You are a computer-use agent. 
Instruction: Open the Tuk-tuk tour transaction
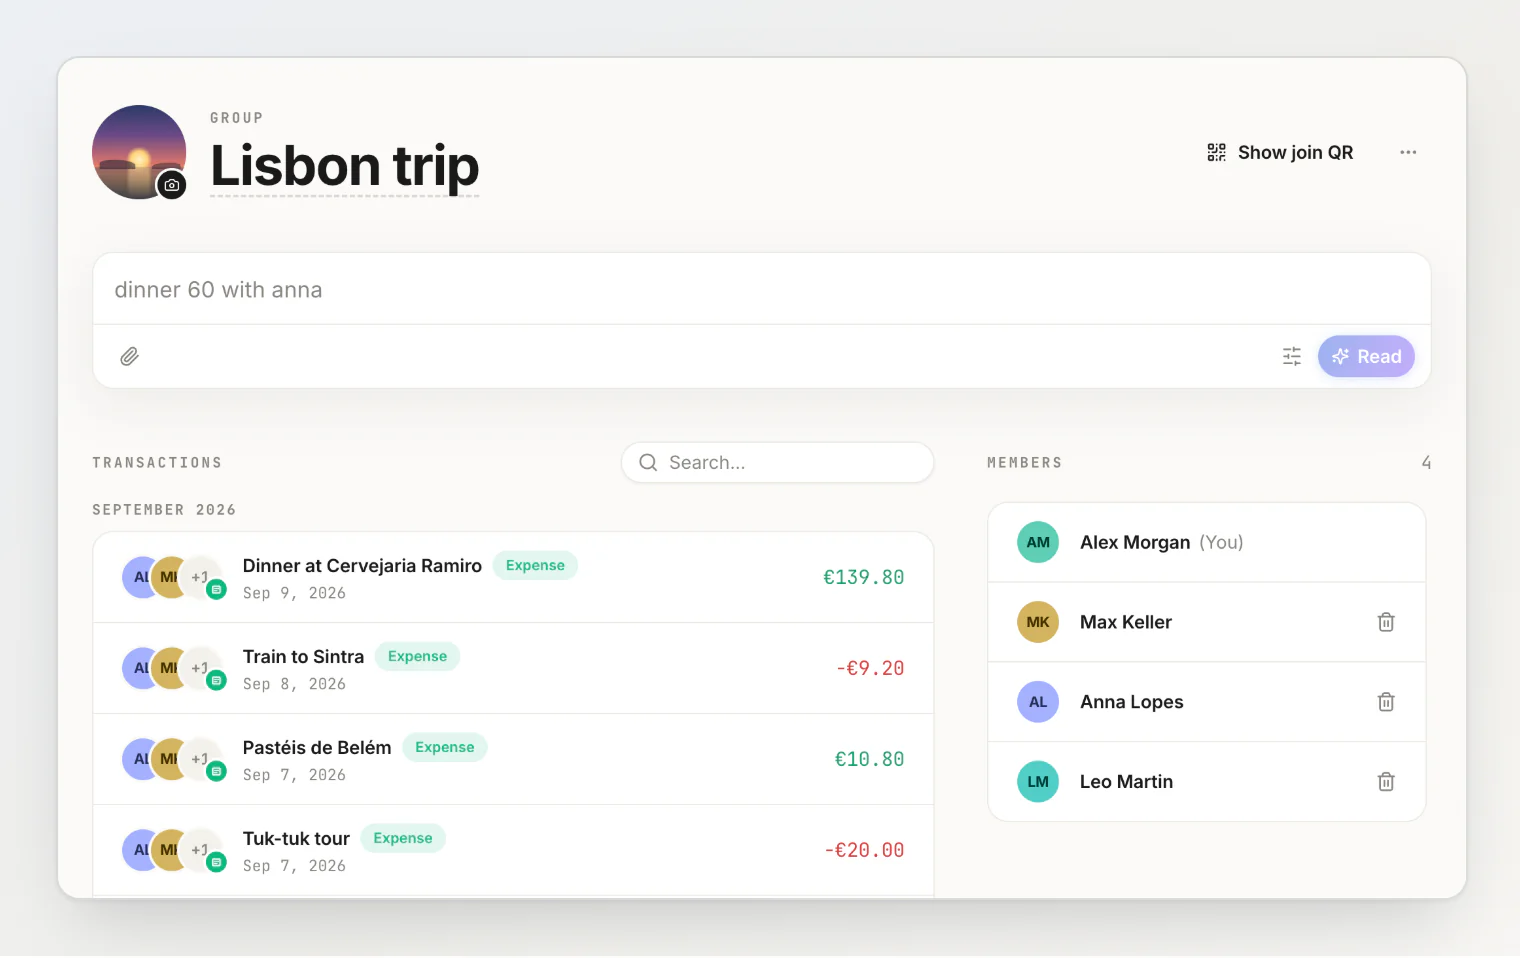point(513,850)
